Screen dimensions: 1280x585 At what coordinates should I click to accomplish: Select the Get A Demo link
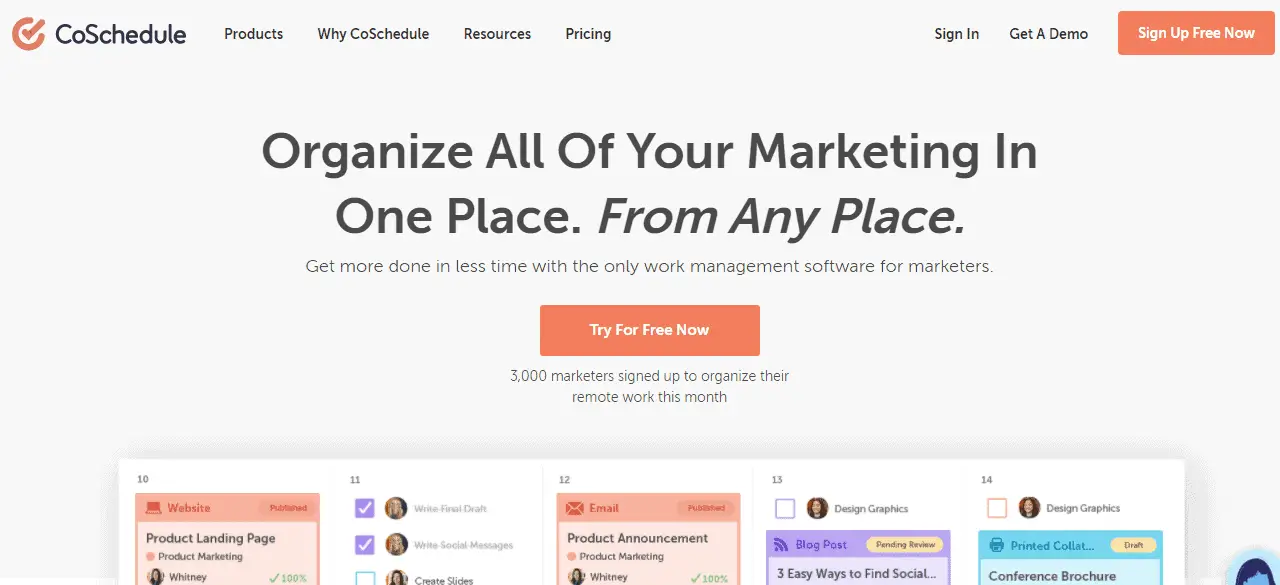[1048, 34]
